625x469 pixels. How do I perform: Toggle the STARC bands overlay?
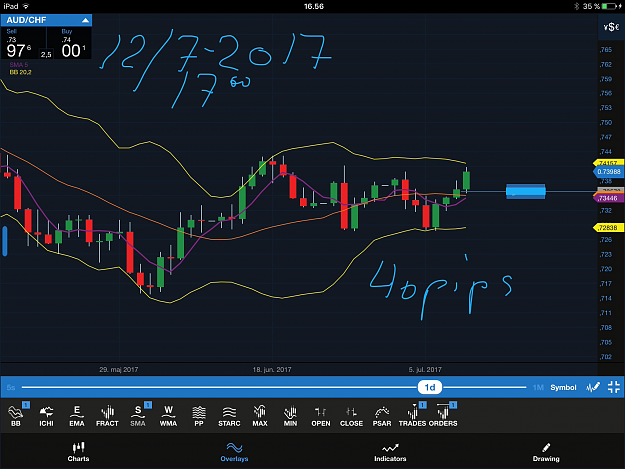(229, 415)
